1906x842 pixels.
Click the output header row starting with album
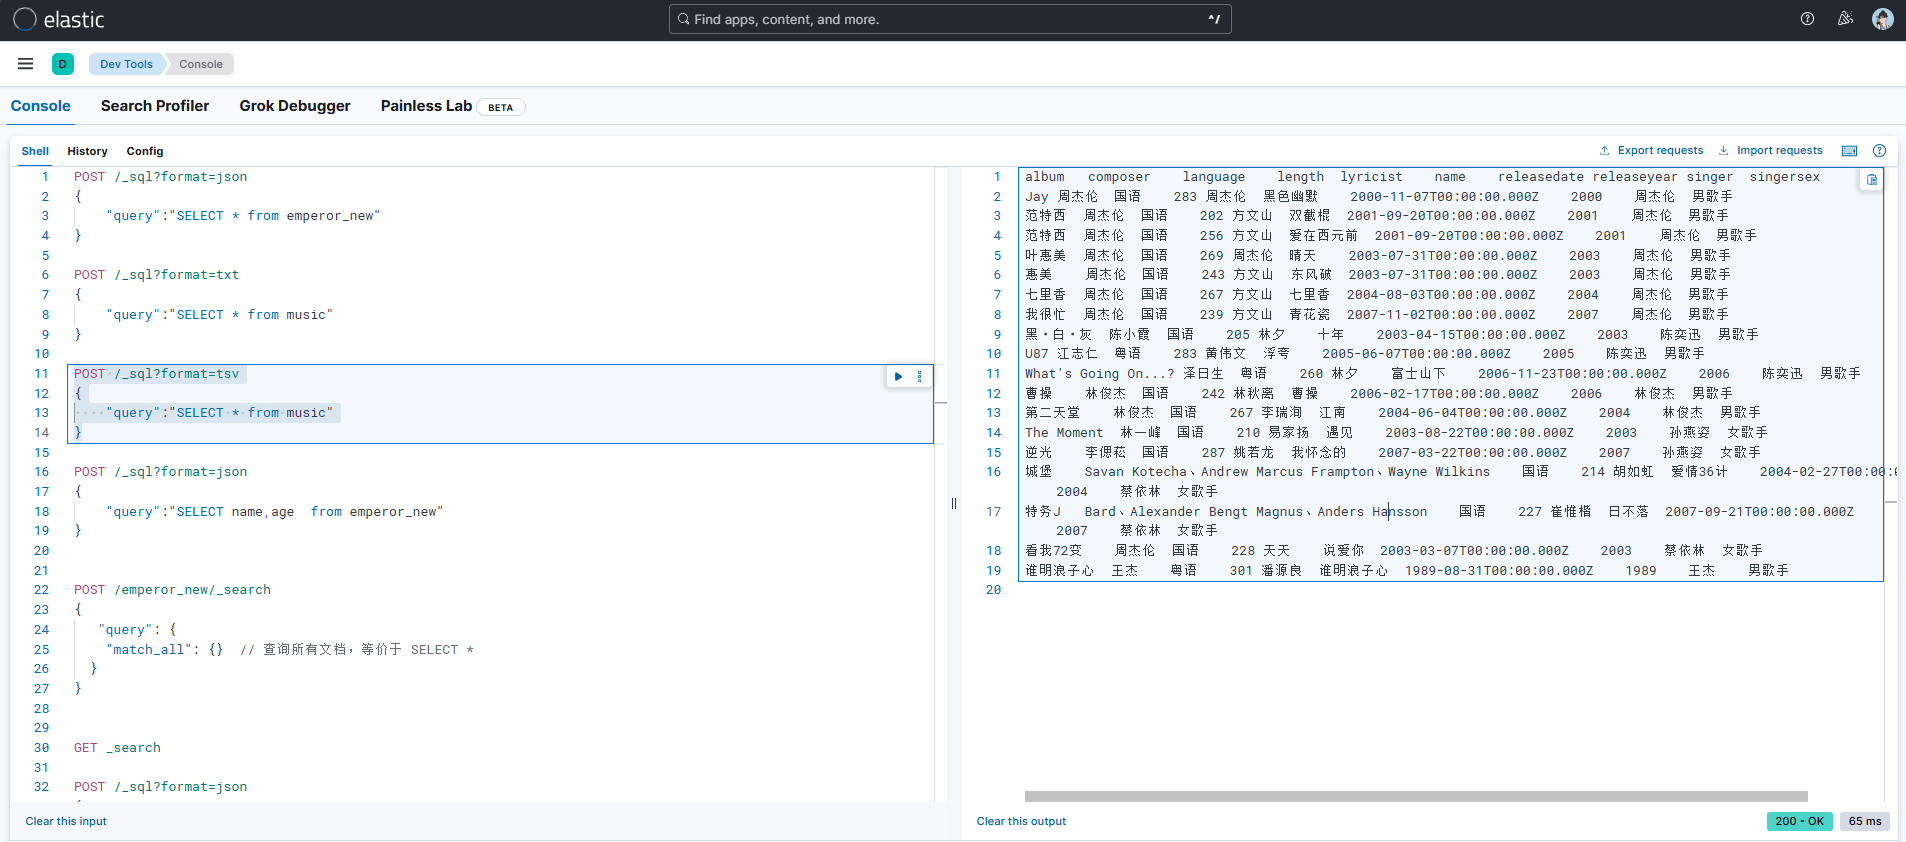click(1422, 177)
